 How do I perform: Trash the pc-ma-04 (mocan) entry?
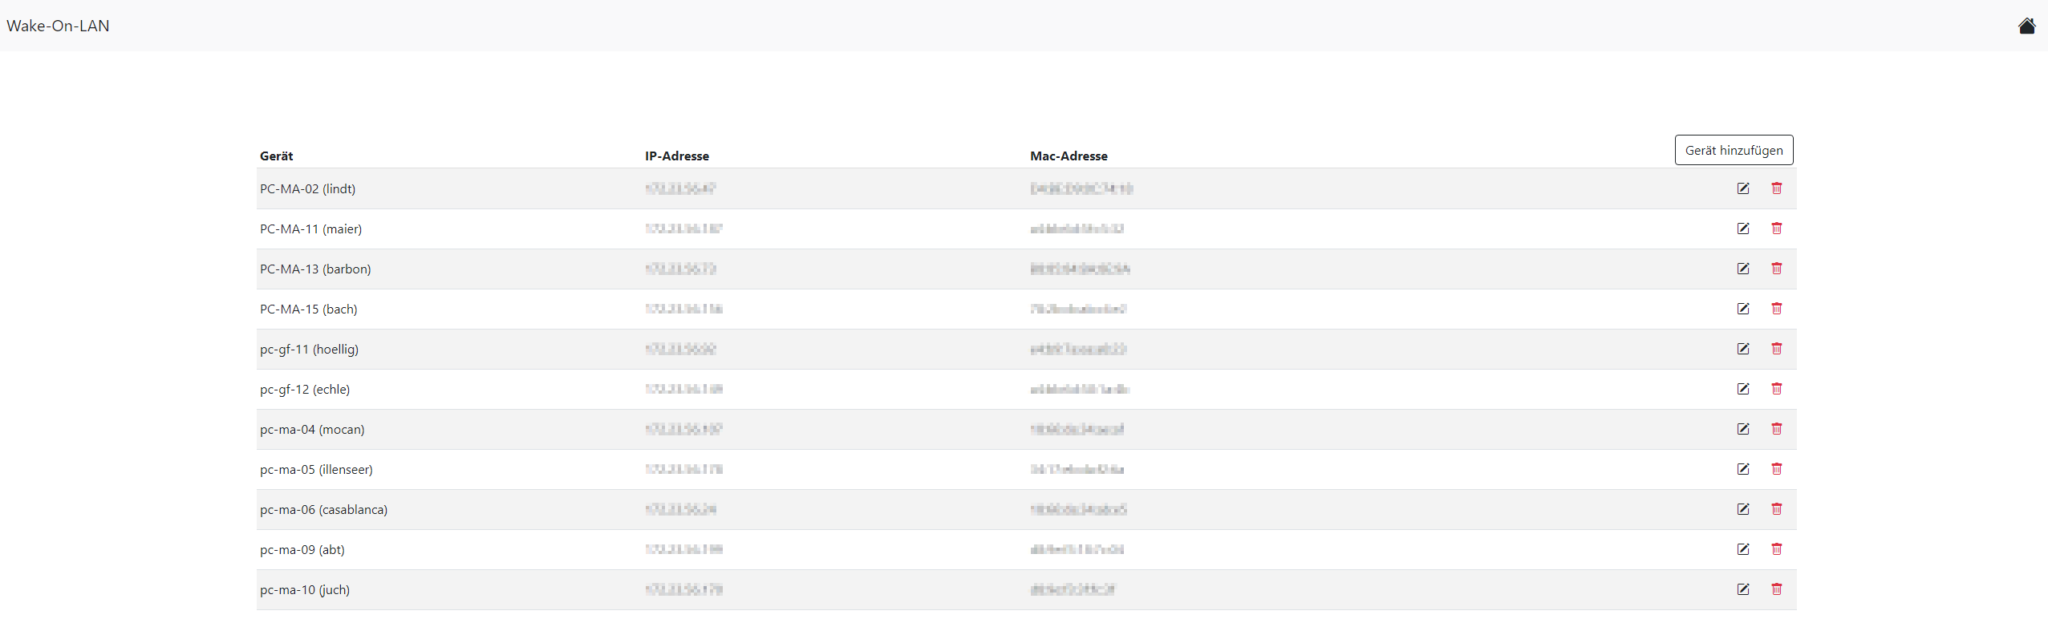1777,429
